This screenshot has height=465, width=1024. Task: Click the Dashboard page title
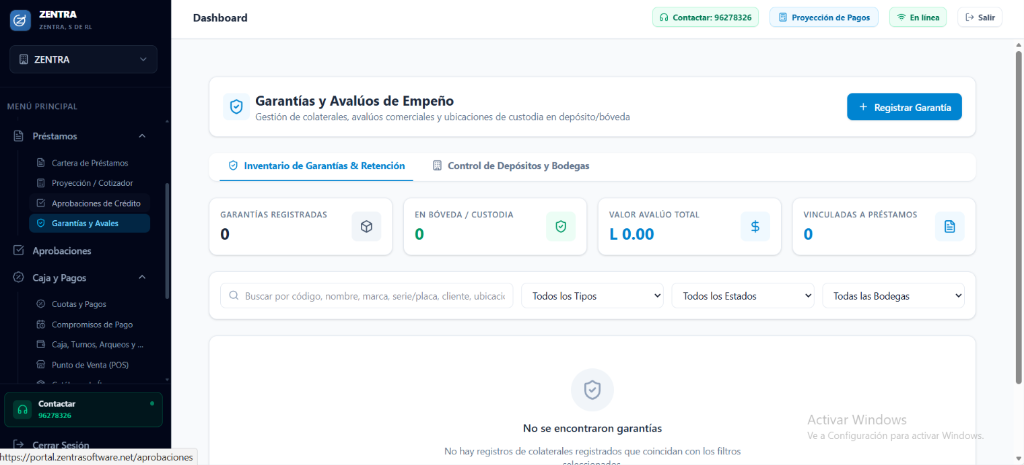pyautogui.click(x=220, y=18)
